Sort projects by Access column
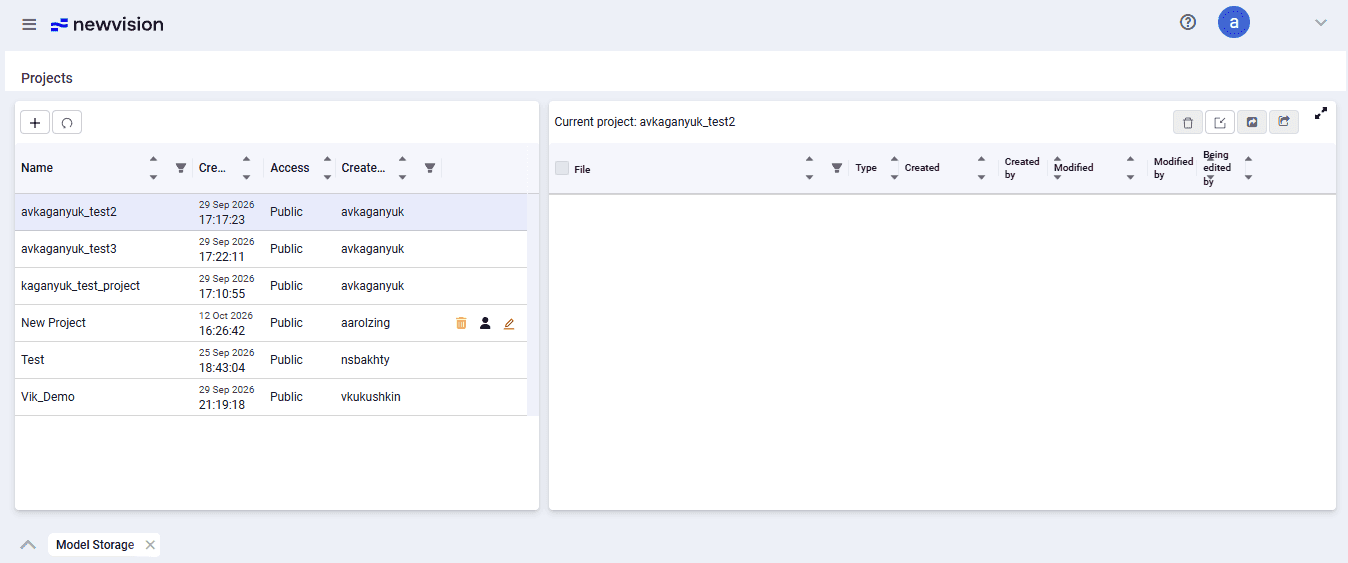This screenshot has width=1348, height=563. pos(327,168)
